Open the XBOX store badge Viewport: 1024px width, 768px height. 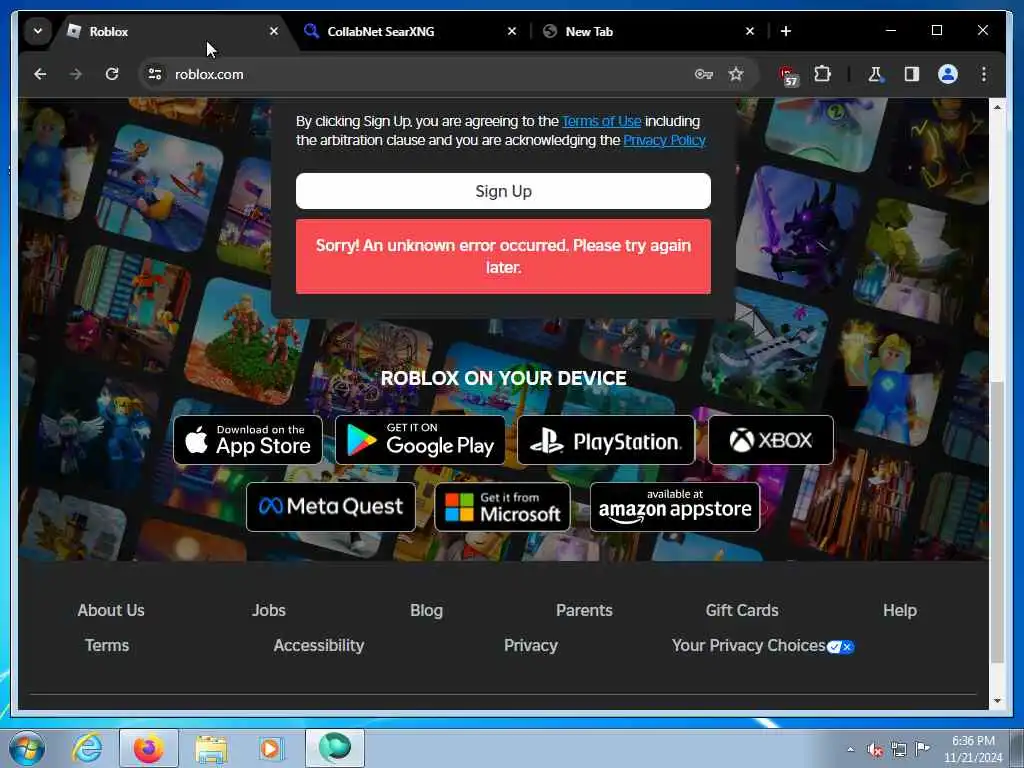pos(771,440)
